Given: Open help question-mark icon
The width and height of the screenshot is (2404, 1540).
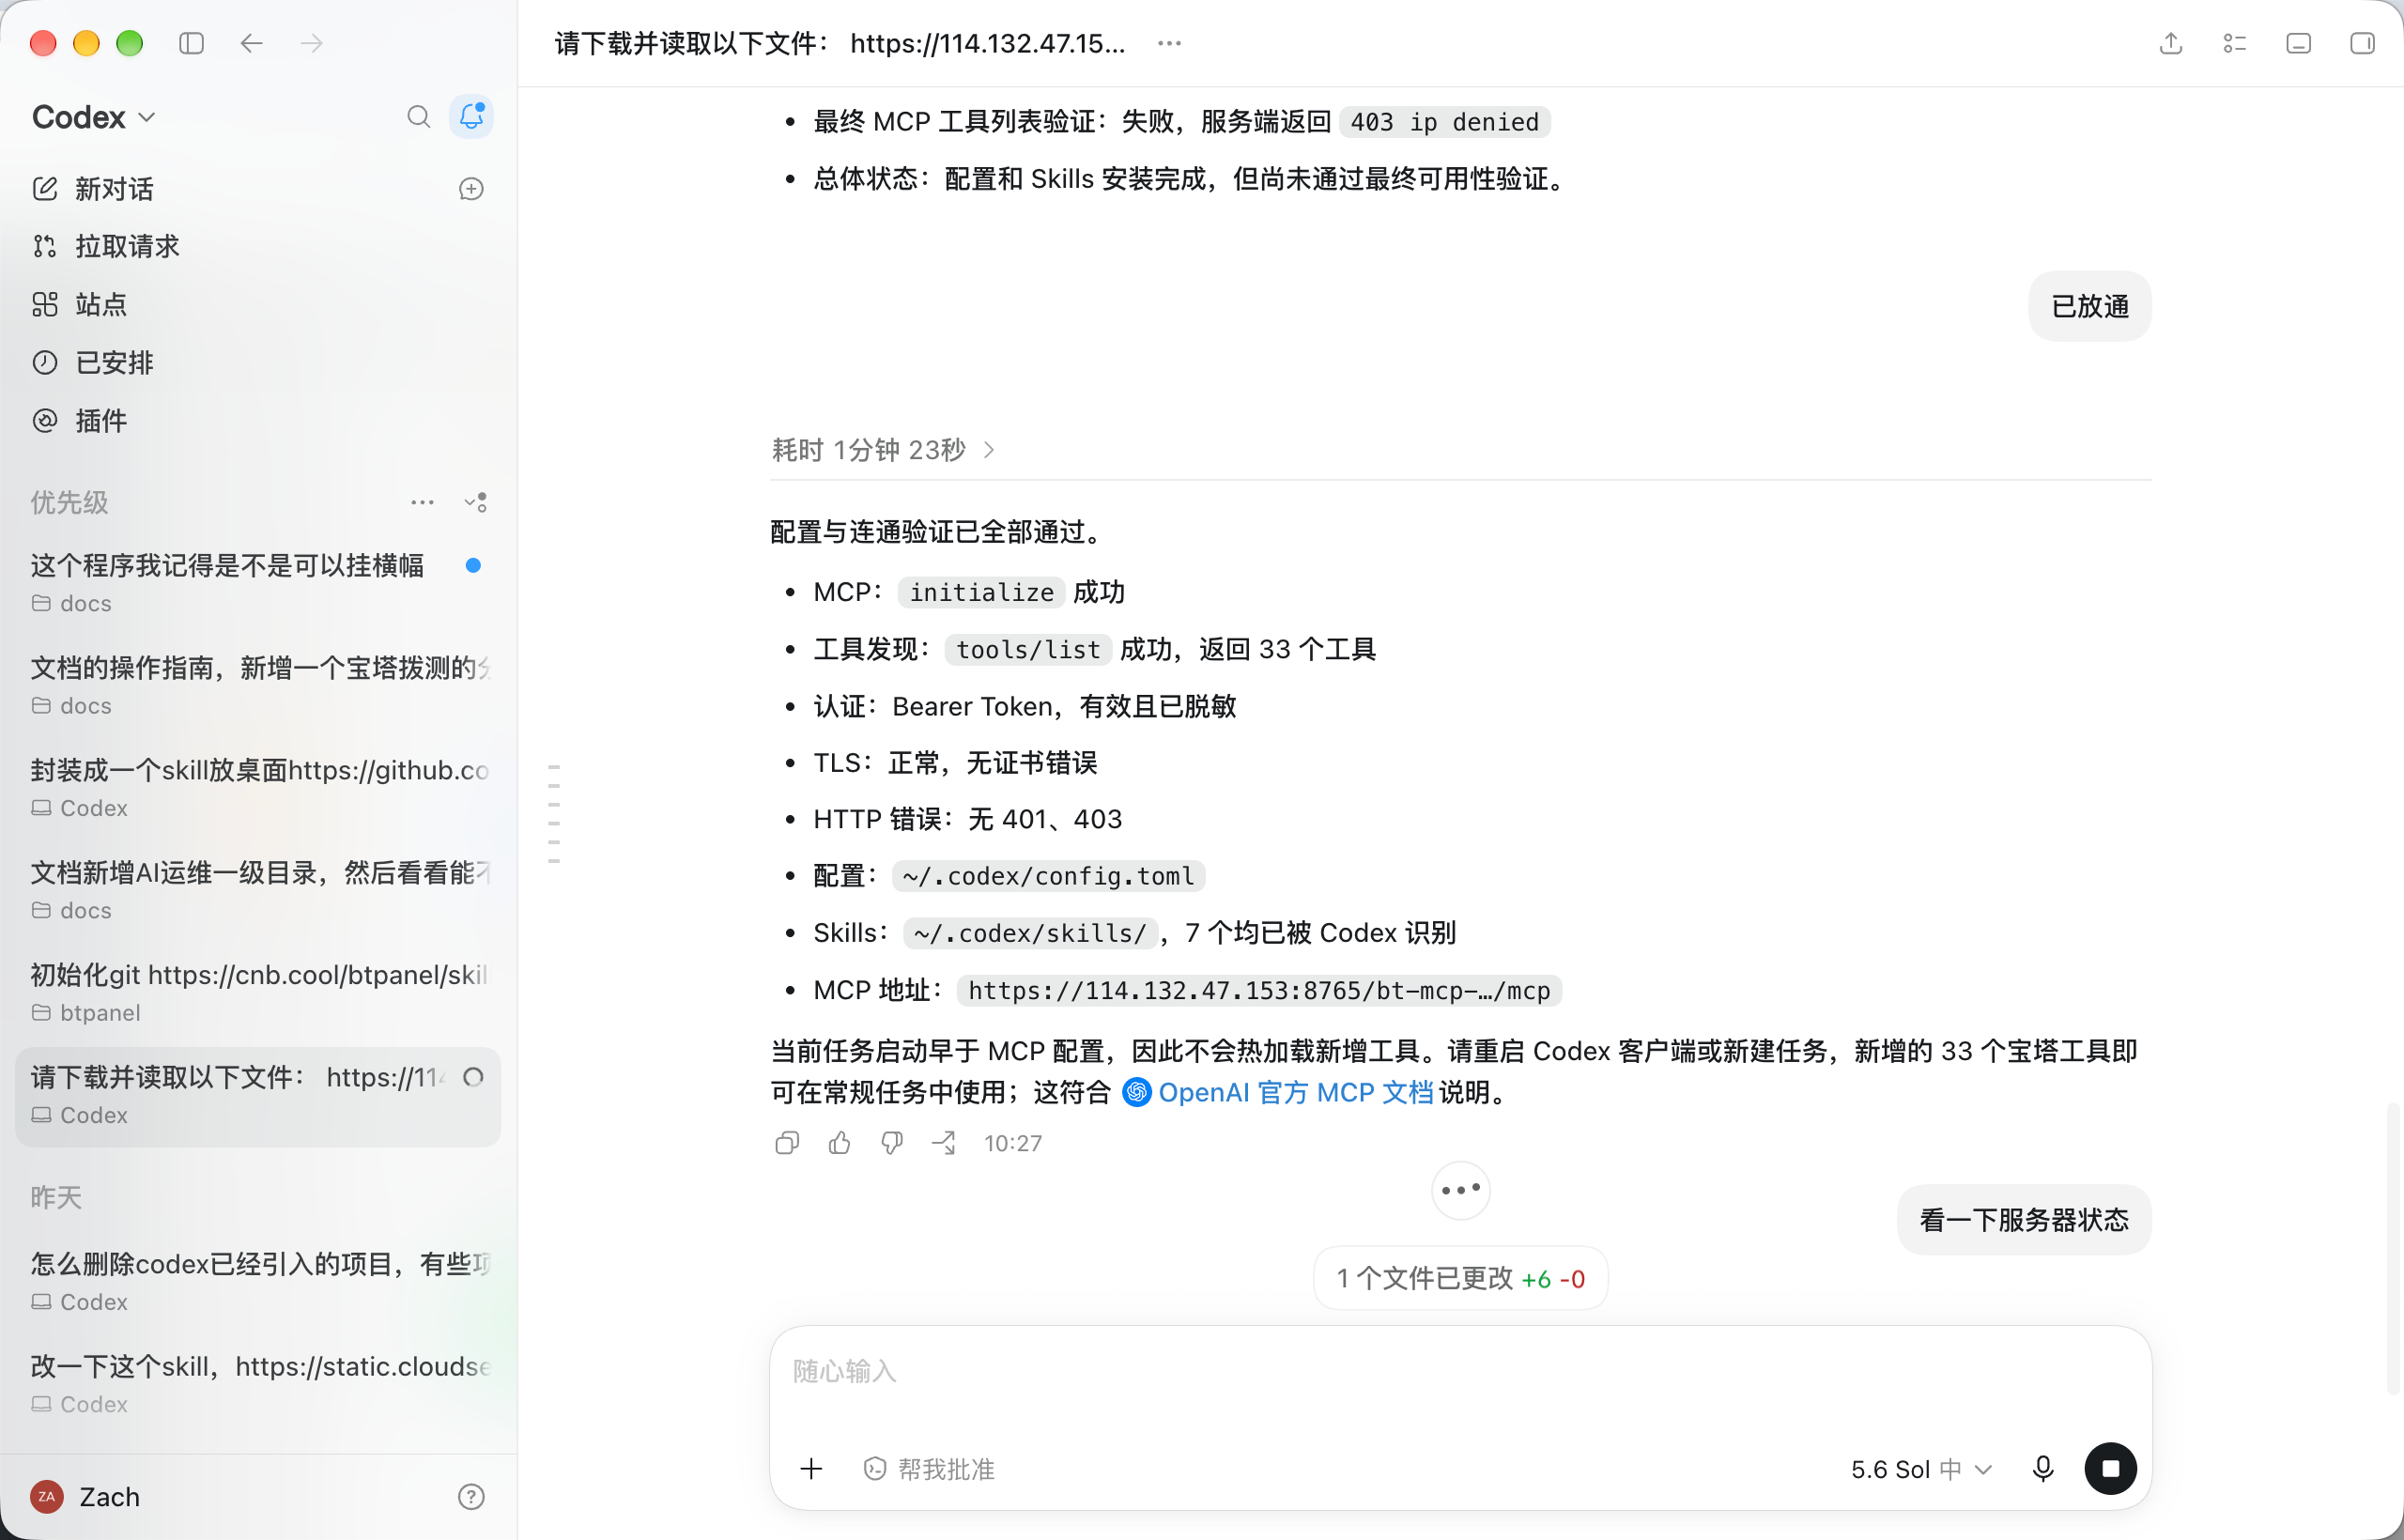Looking at the screenshot, I should (x=471, y=1496).
